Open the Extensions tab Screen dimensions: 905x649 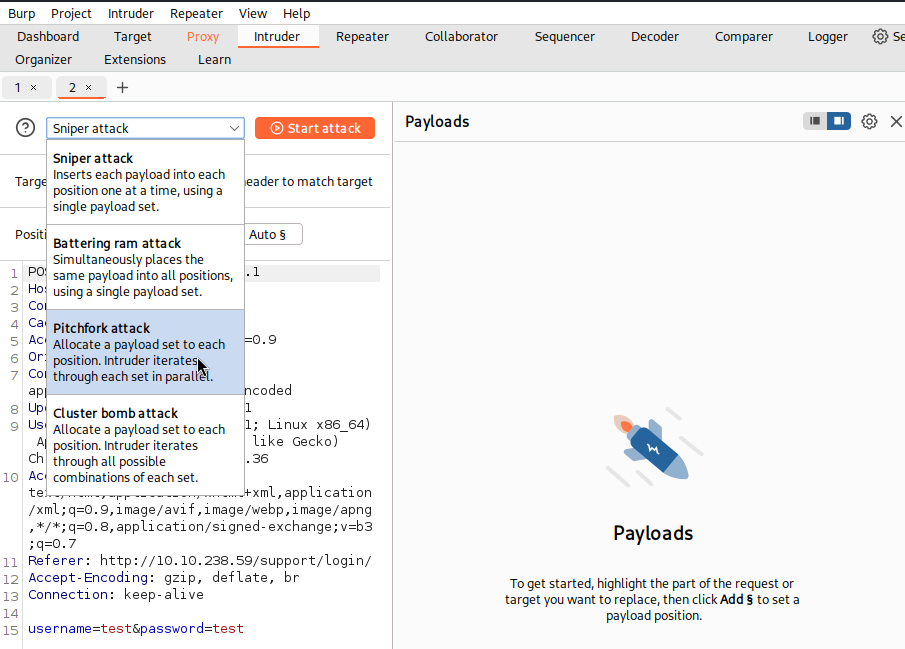point(134,59)
